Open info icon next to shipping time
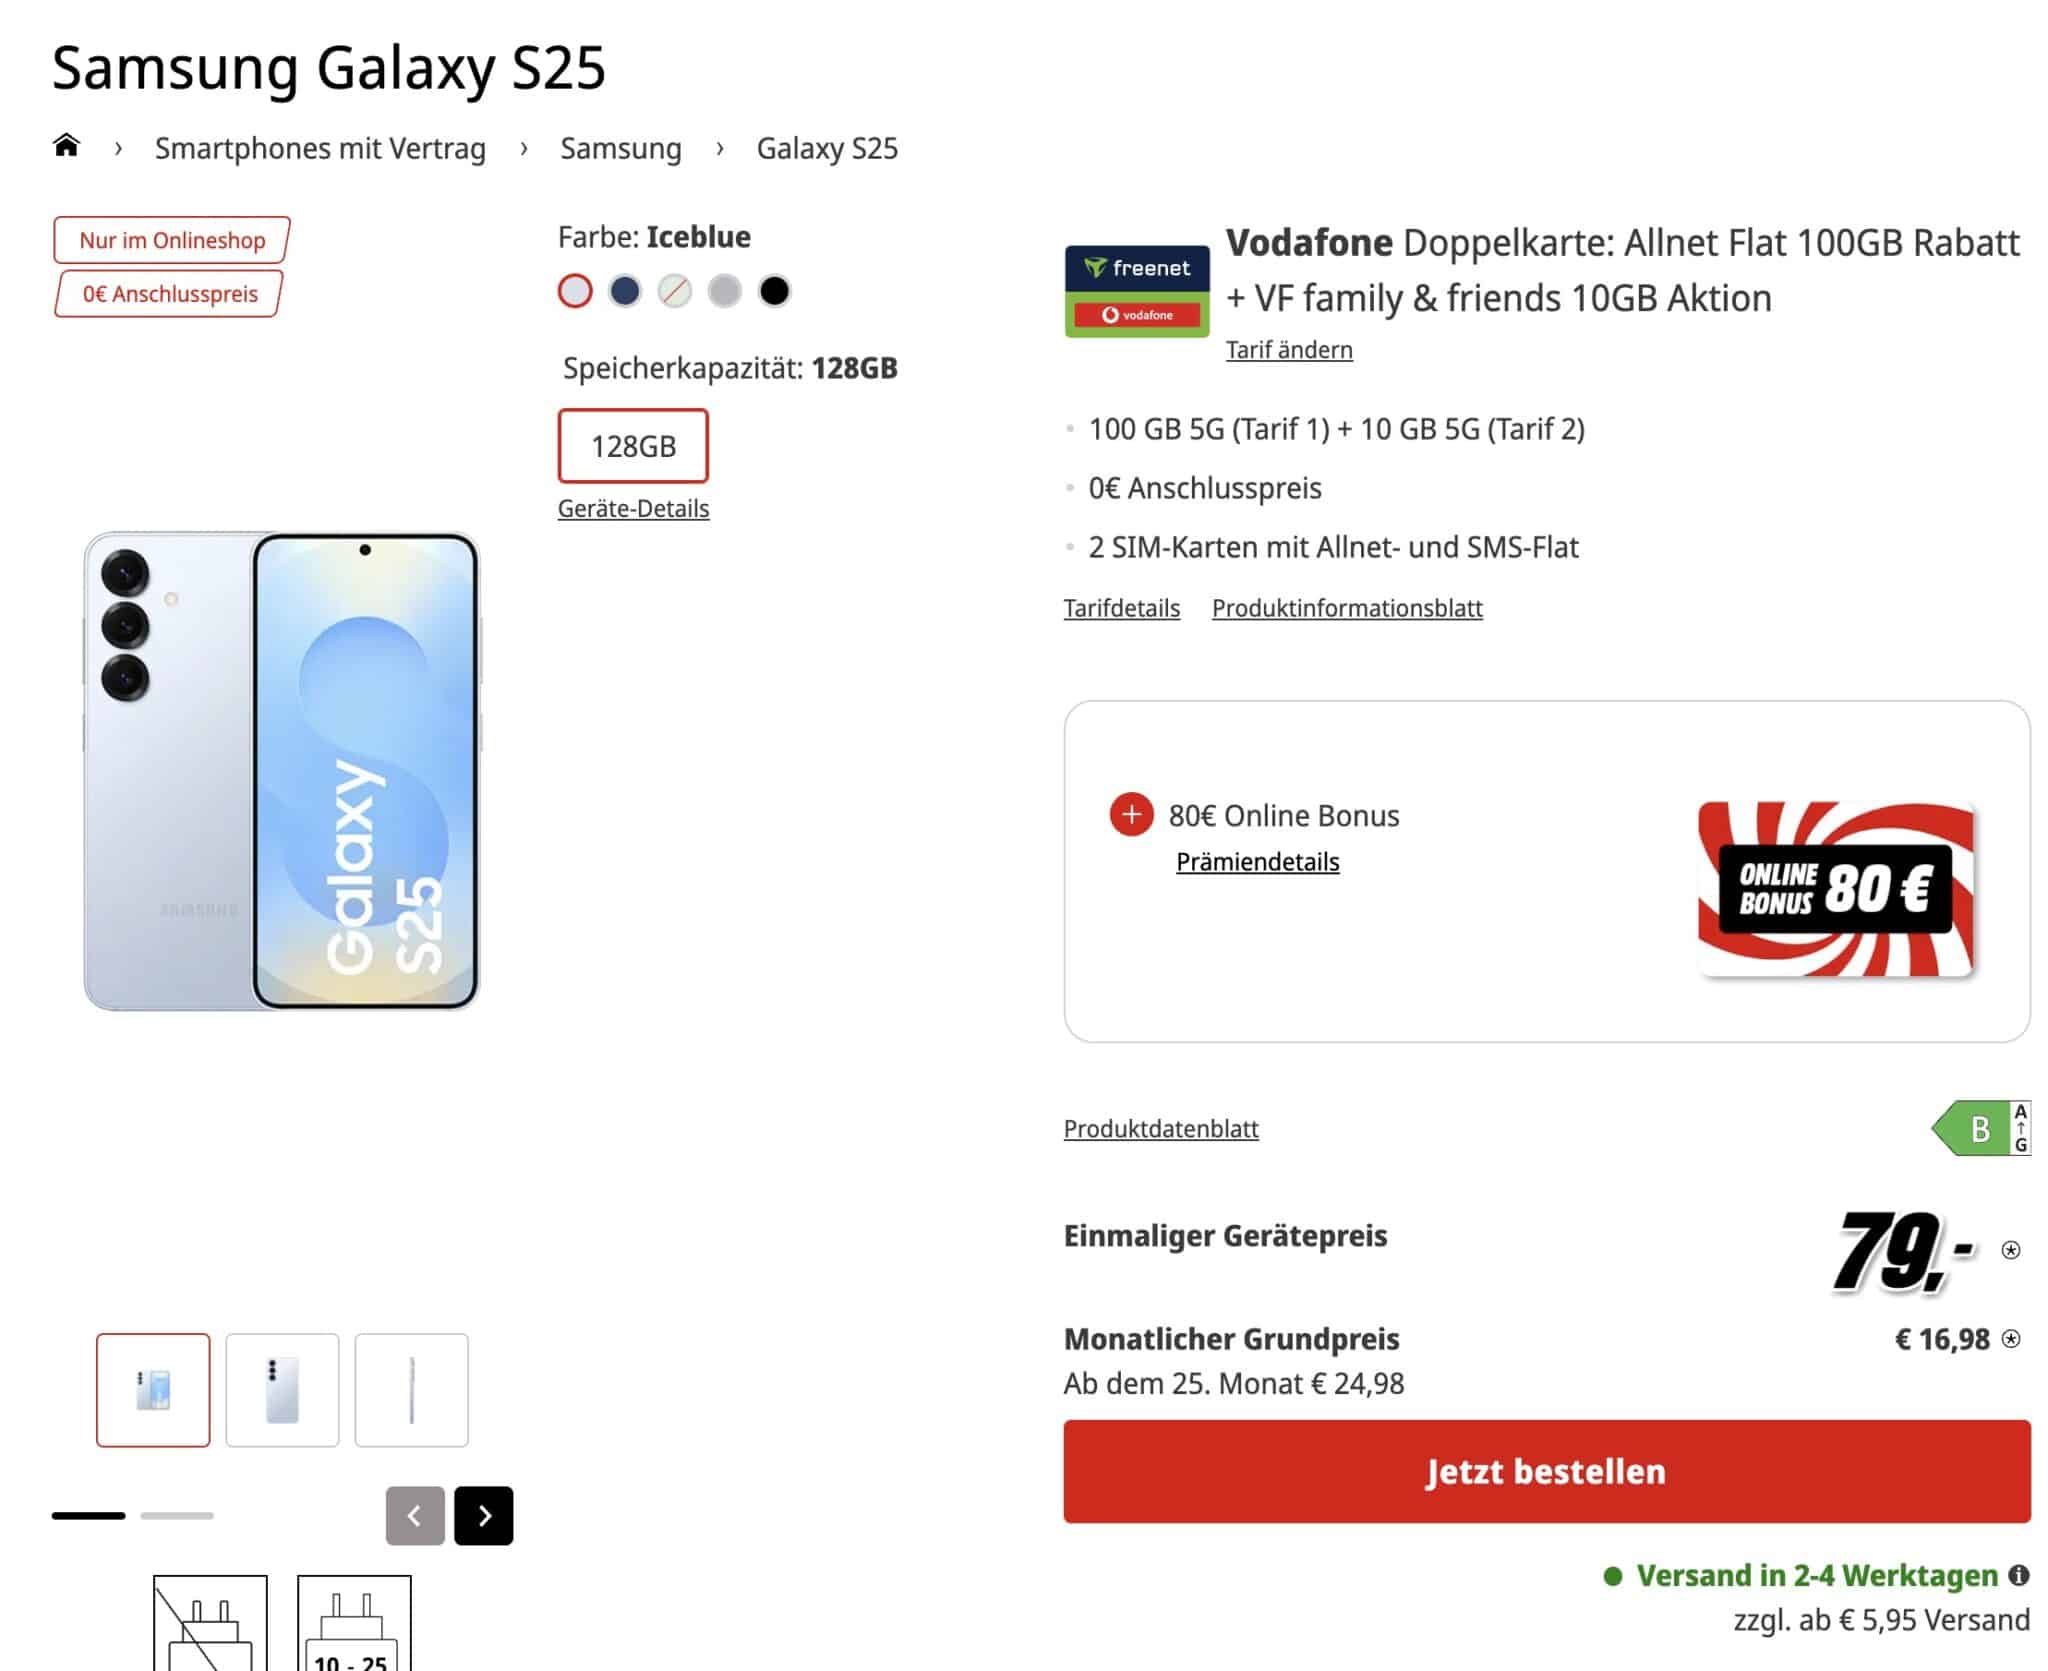This screenshot has width=2048, height=1671. tap(2019, 1575)
